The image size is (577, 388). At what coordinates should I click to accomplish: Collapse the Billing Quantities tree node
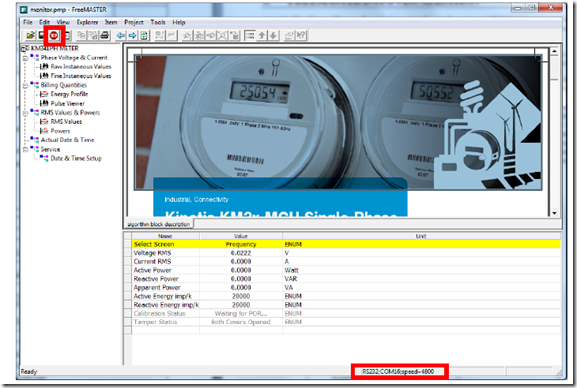tap(25, 86)
